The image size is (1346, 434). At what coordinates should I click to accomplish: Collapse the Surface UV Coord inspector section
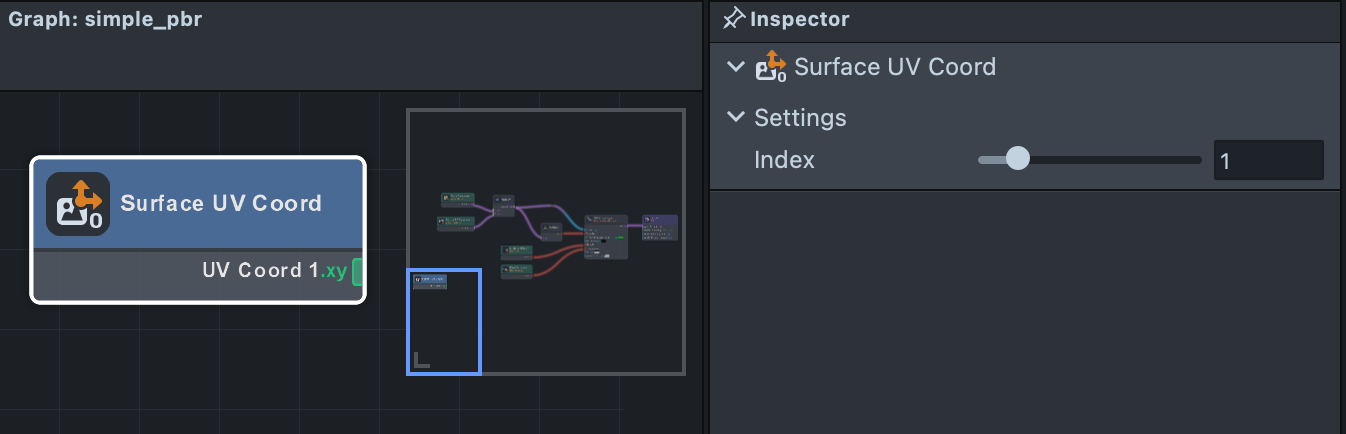coord(736,67)
